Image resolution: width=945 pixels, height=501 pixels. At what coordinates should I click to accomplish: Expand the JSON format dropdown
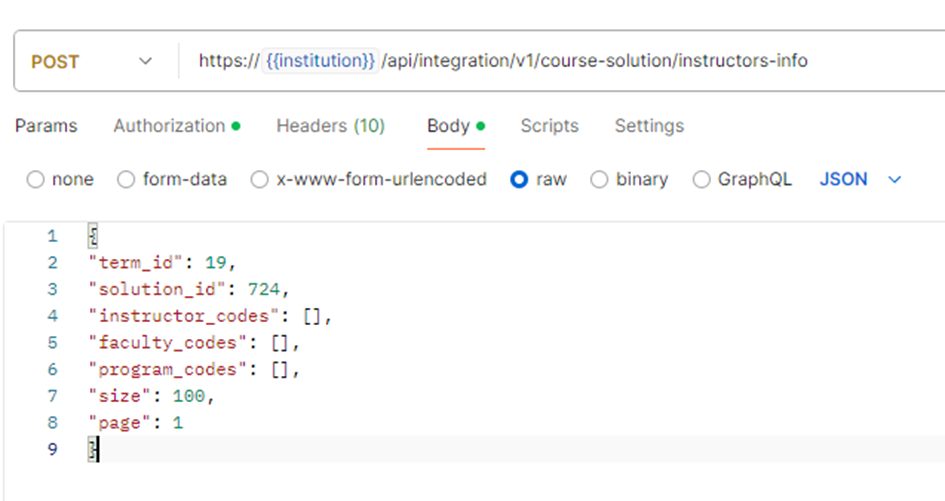point(844,180)
